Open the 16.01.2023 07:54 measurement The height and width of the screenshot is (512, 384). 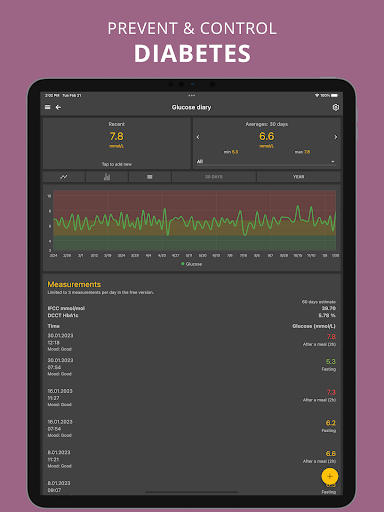[x=192, y=428]
